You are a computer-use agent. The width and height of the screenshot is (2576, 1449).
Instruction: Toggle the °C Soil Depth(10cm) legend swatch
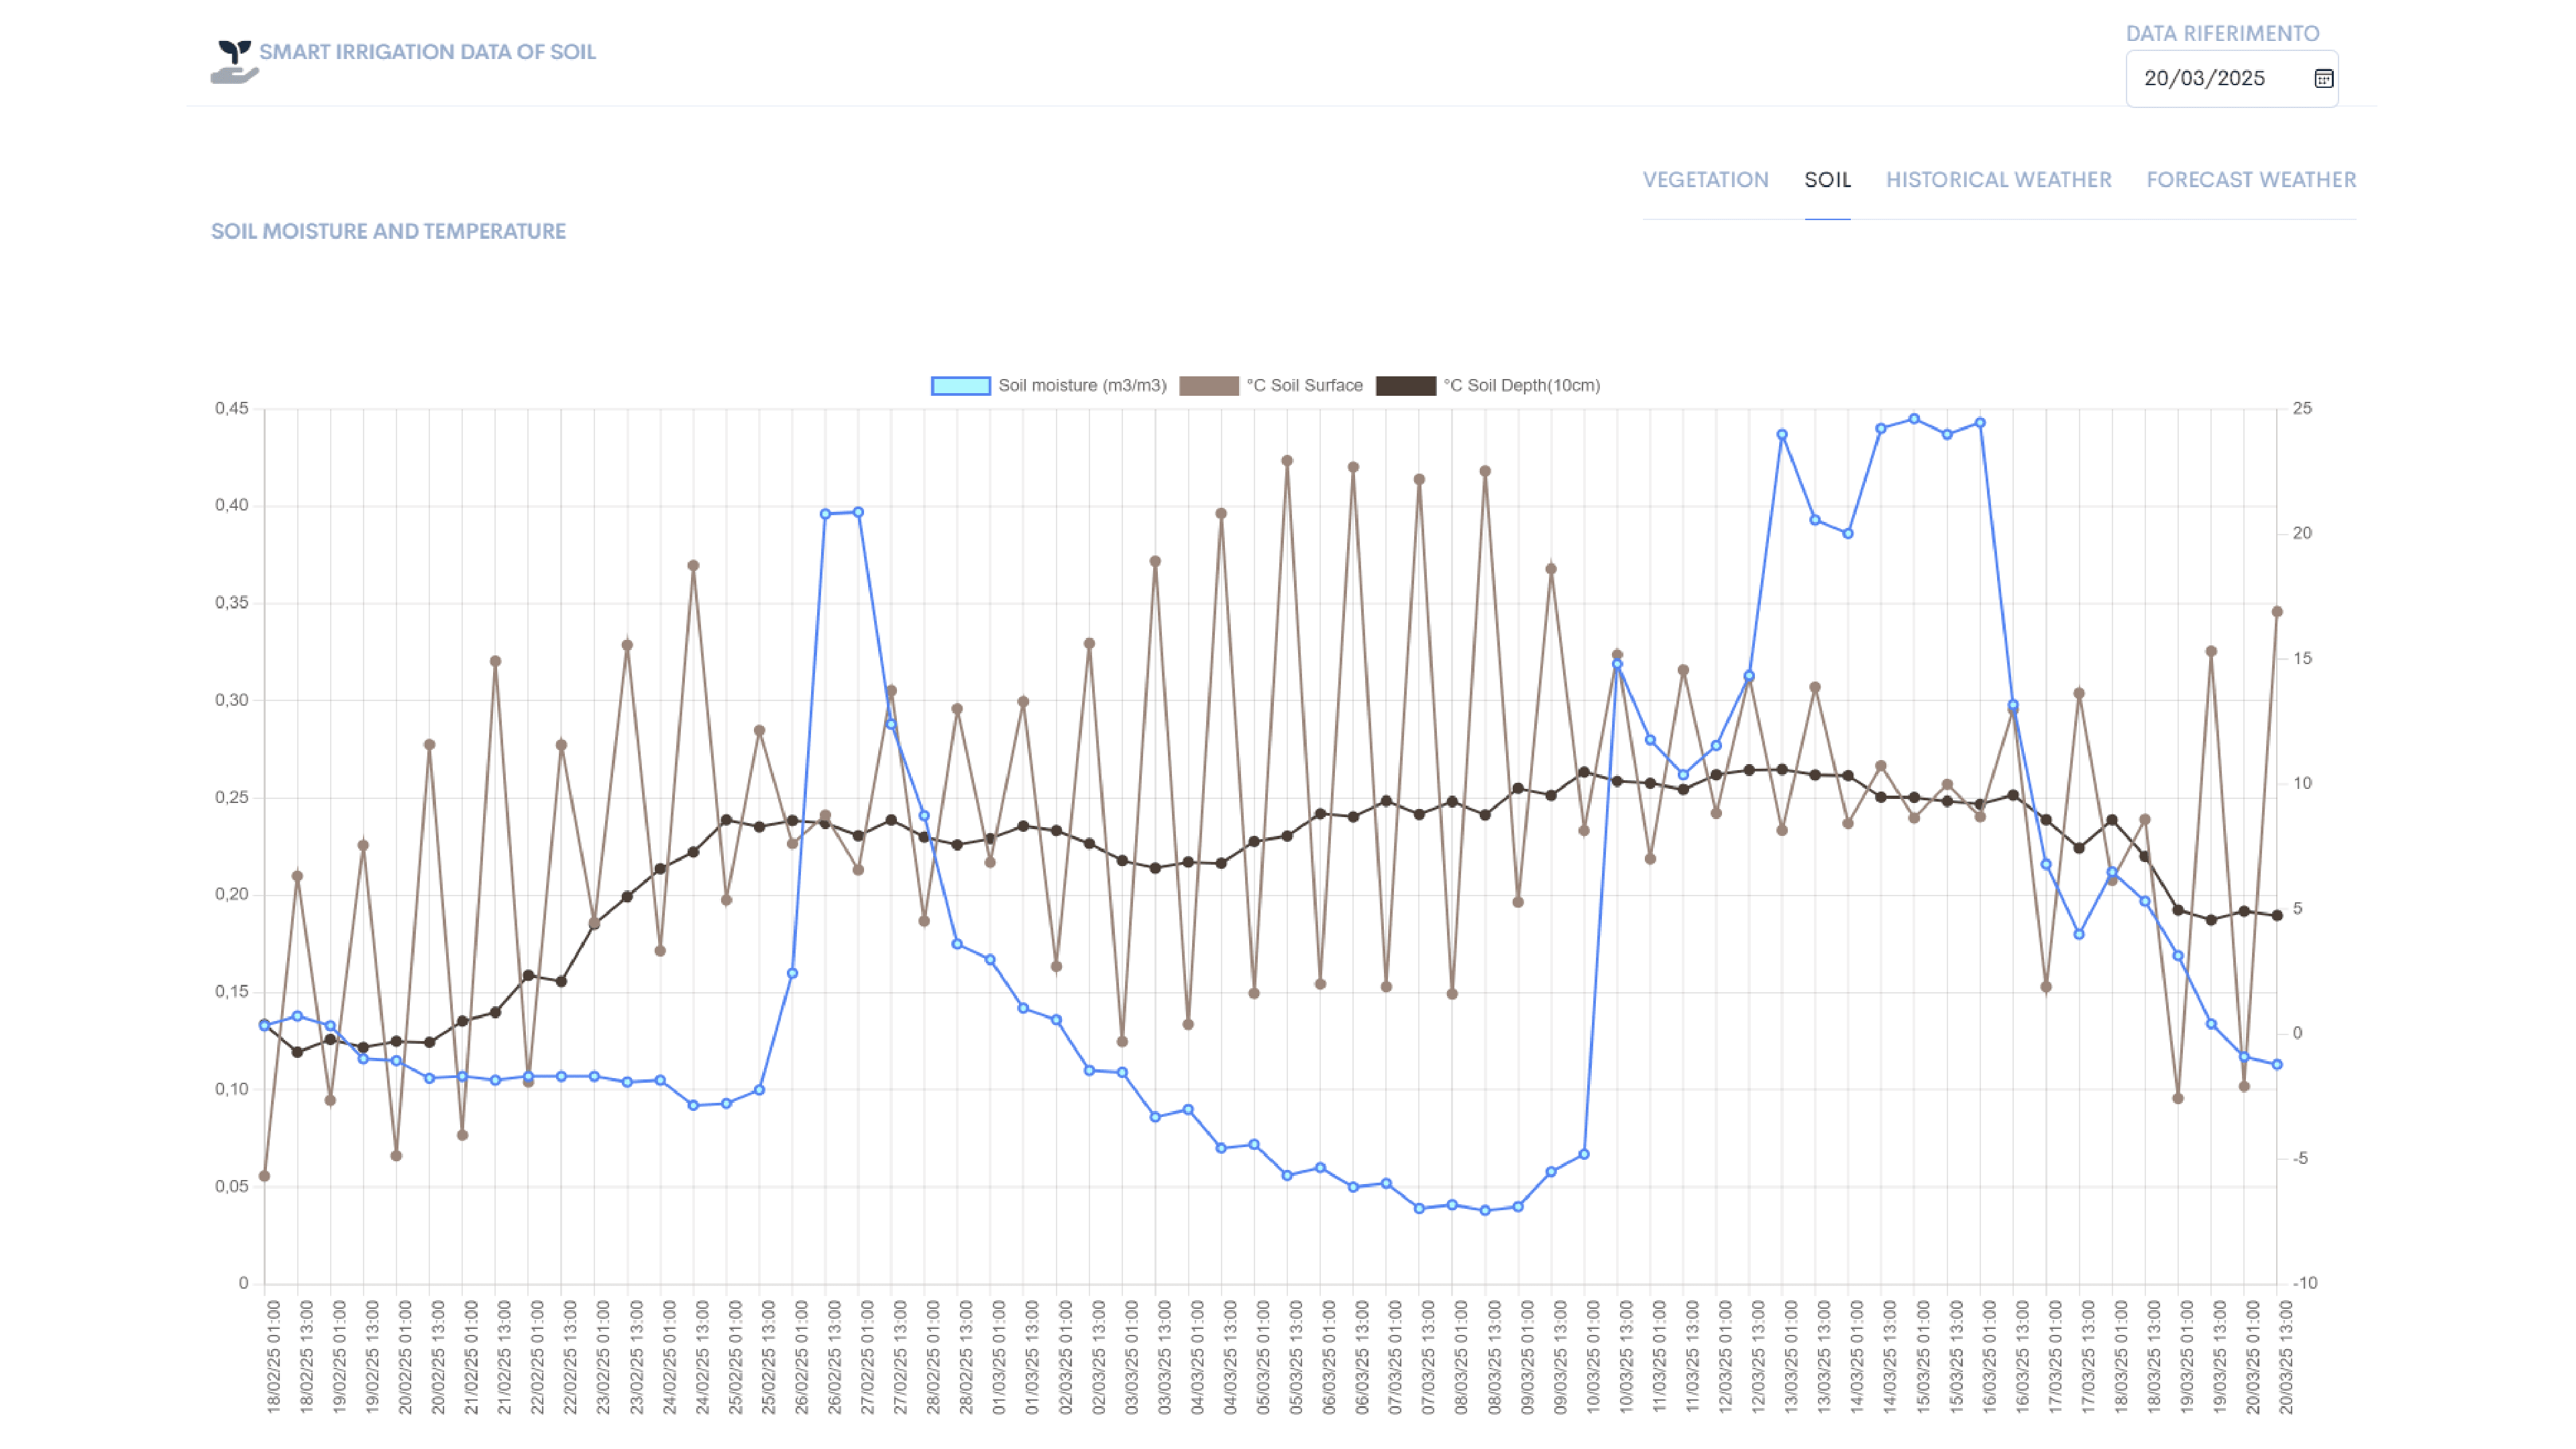(x=1405, y=386)
